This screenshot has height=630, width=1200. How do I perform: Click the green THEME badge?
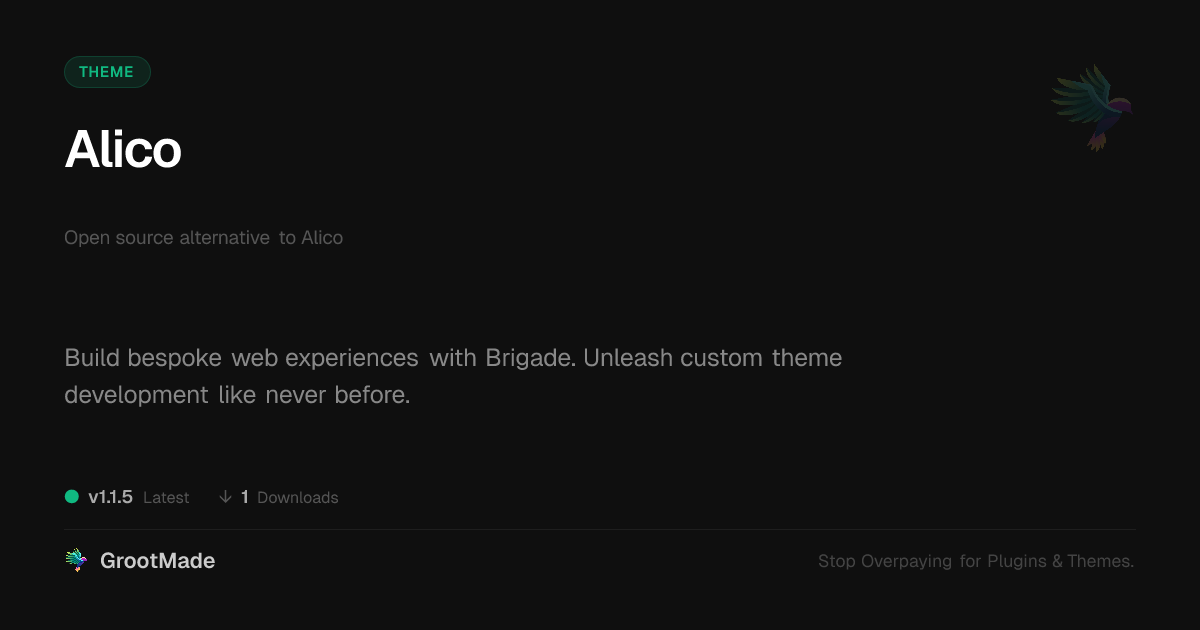(x=107, y=72)
